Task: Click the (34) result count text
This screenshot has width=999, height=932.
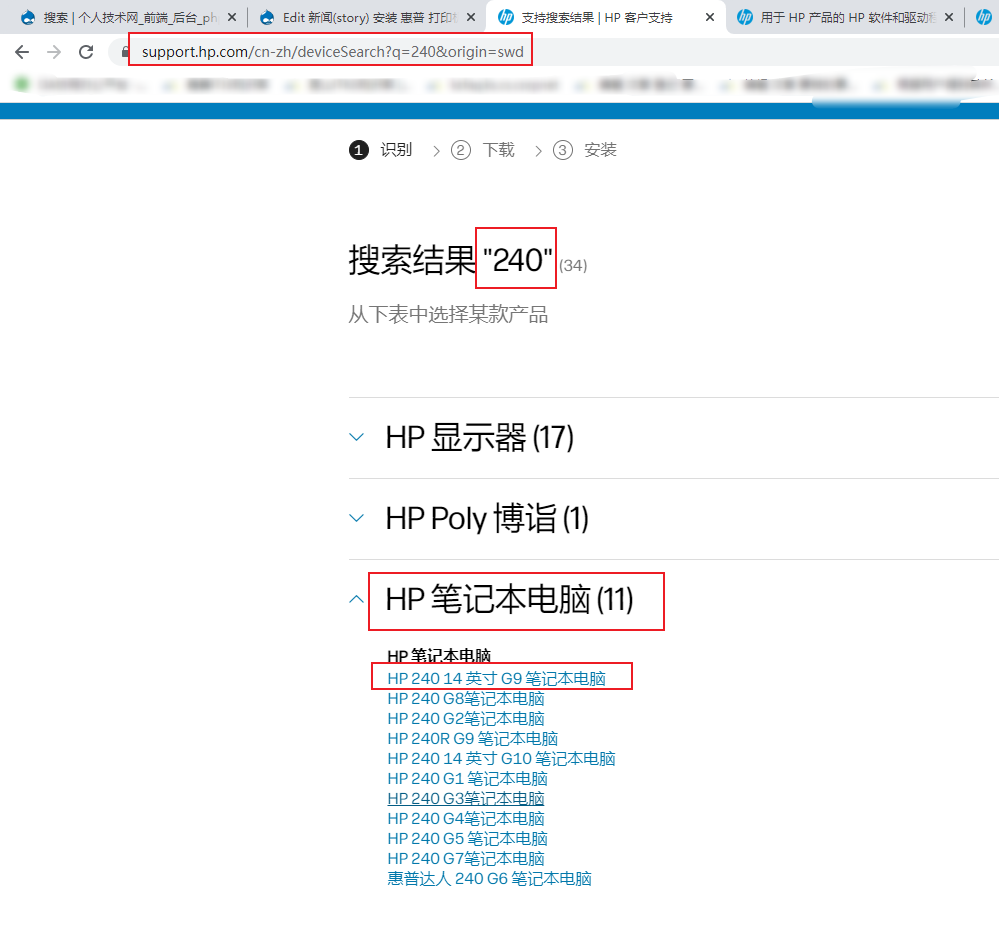Action: pos(573,265)
